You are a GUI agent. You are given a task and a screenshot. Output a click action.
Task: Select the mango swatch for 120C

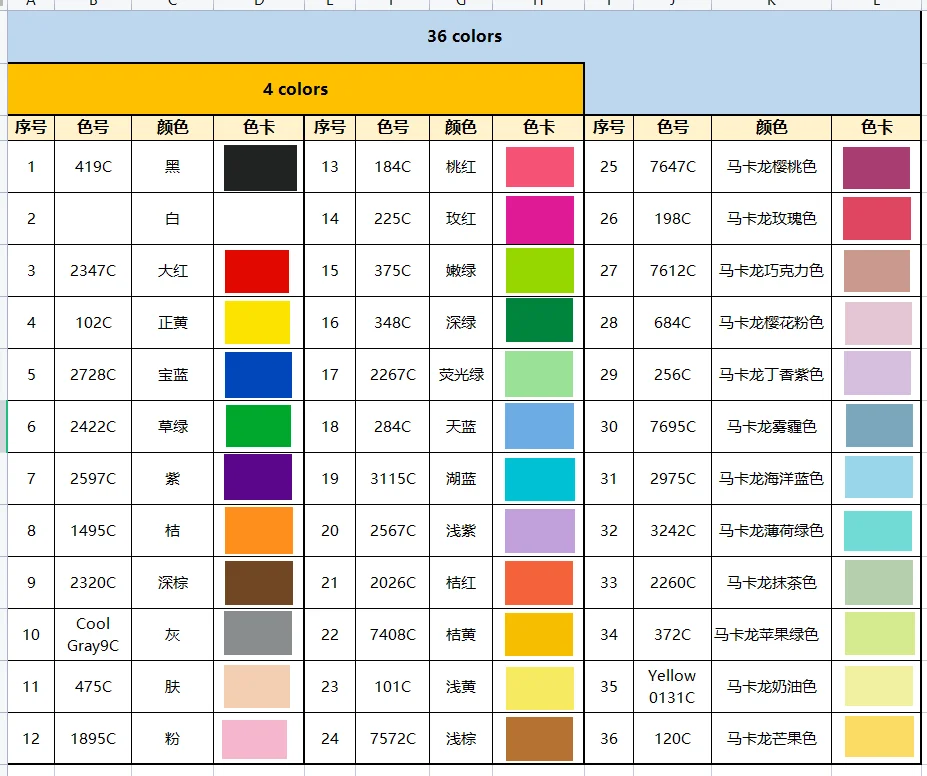pos(880,736)
